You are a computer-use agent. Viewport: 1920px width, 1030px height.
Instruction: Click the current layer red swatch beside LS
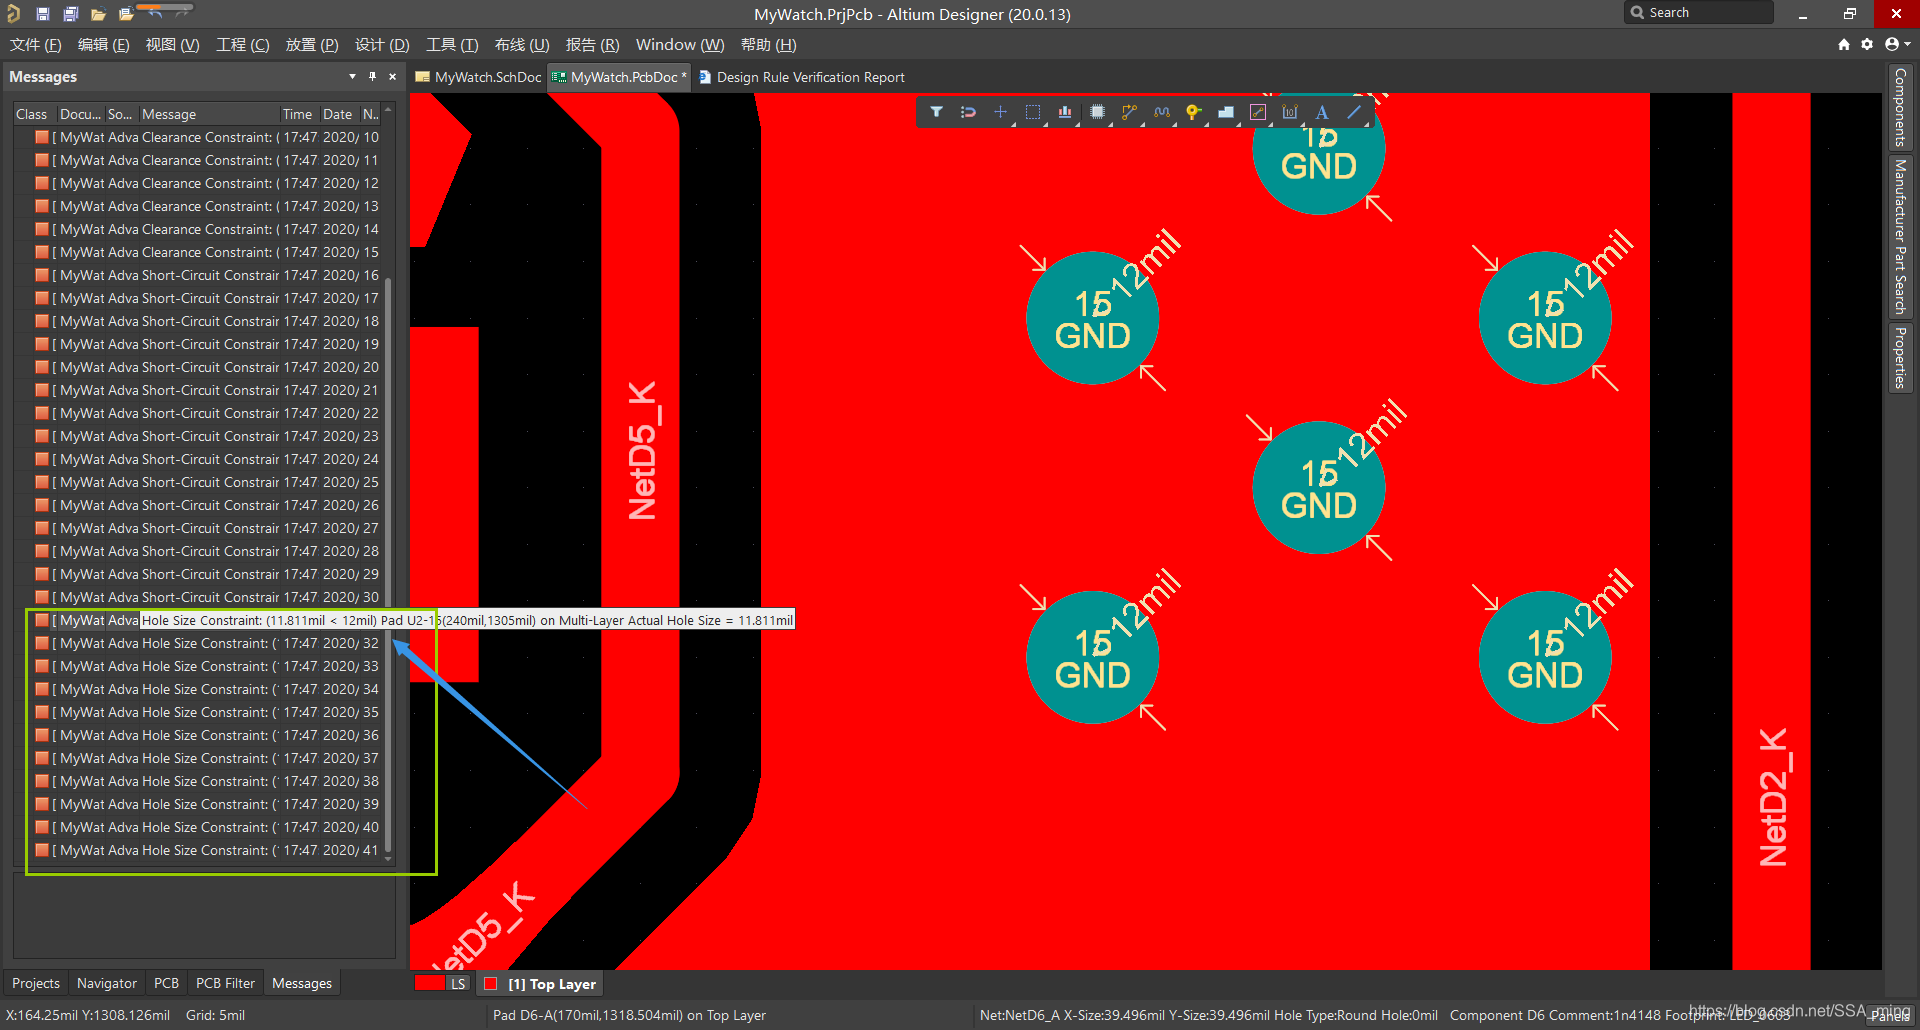pos(430,984)
